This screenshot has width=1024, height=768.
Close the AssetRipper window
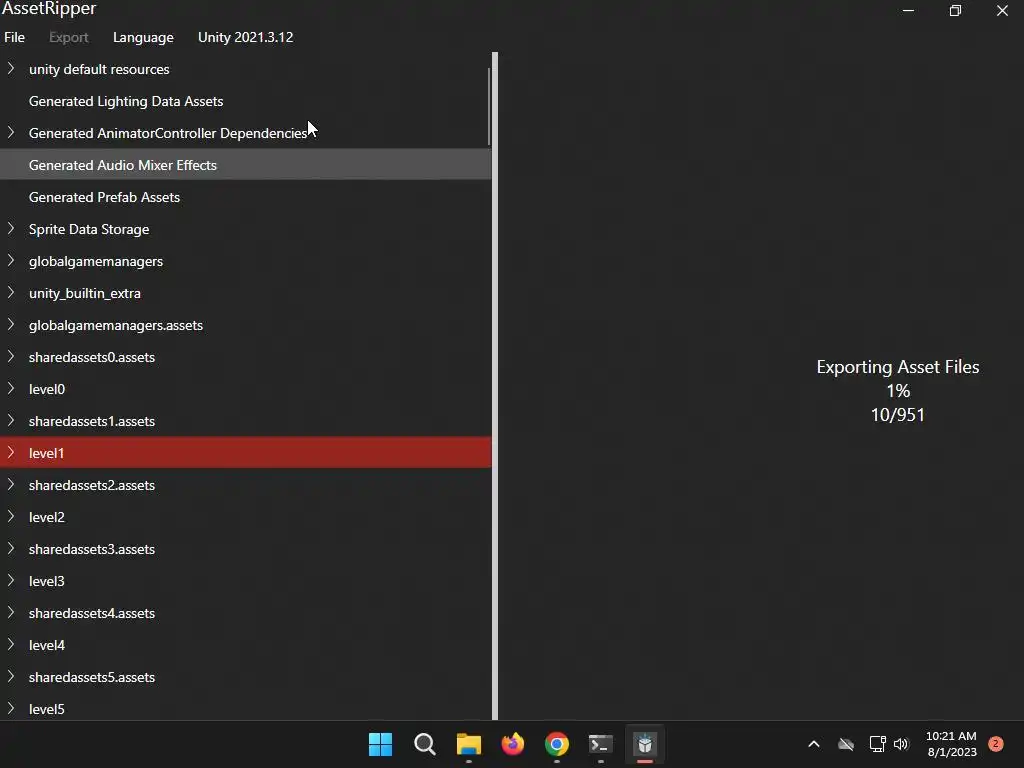[x=1002, y=10]
